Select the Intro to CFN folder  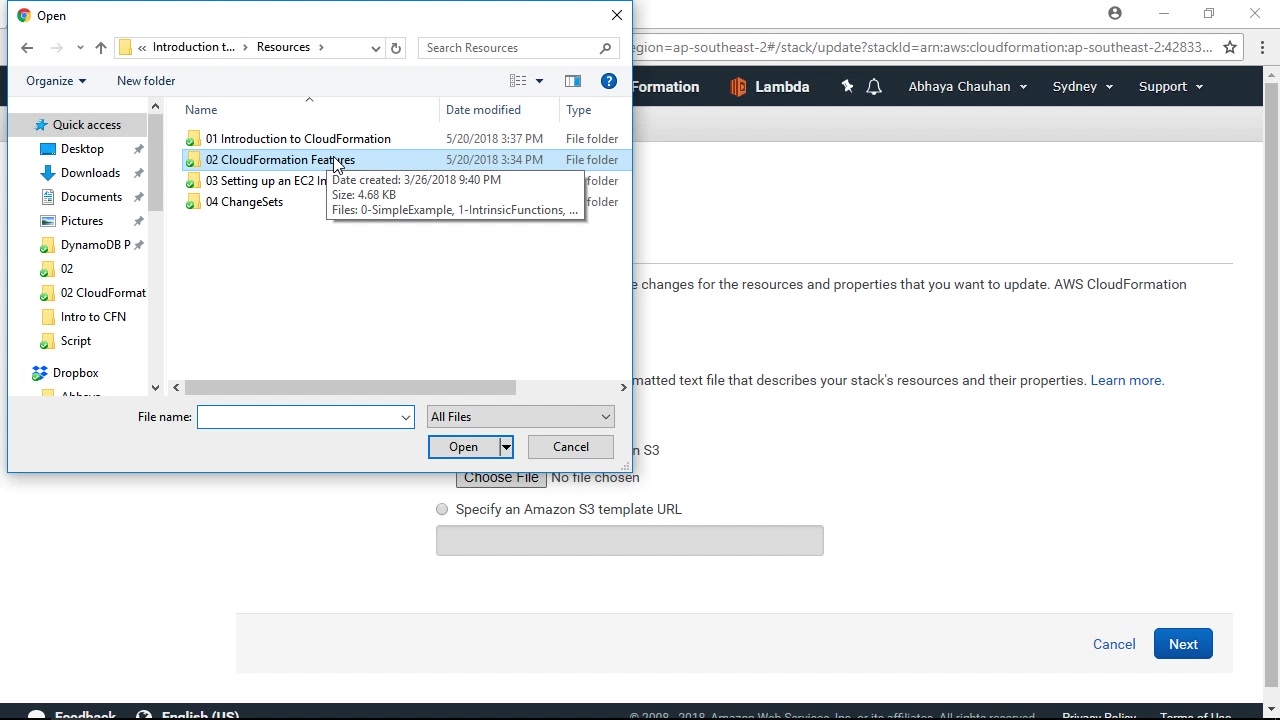pyautogui.click(x=93, y=317)
